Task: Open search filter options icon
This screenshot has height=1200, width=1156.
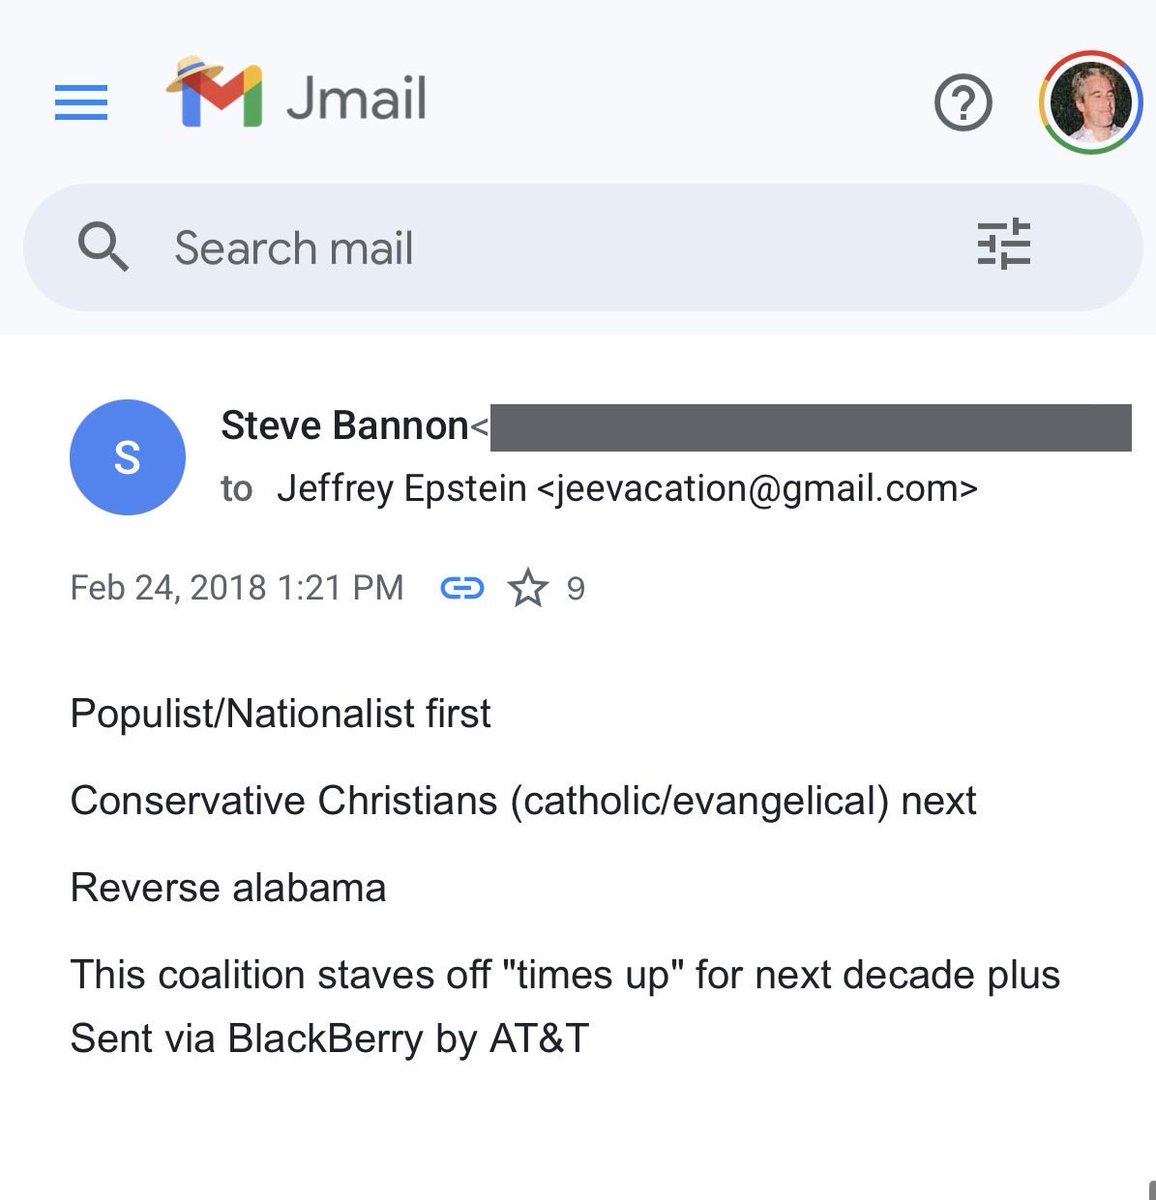Action: click(x=1004, y=245)
